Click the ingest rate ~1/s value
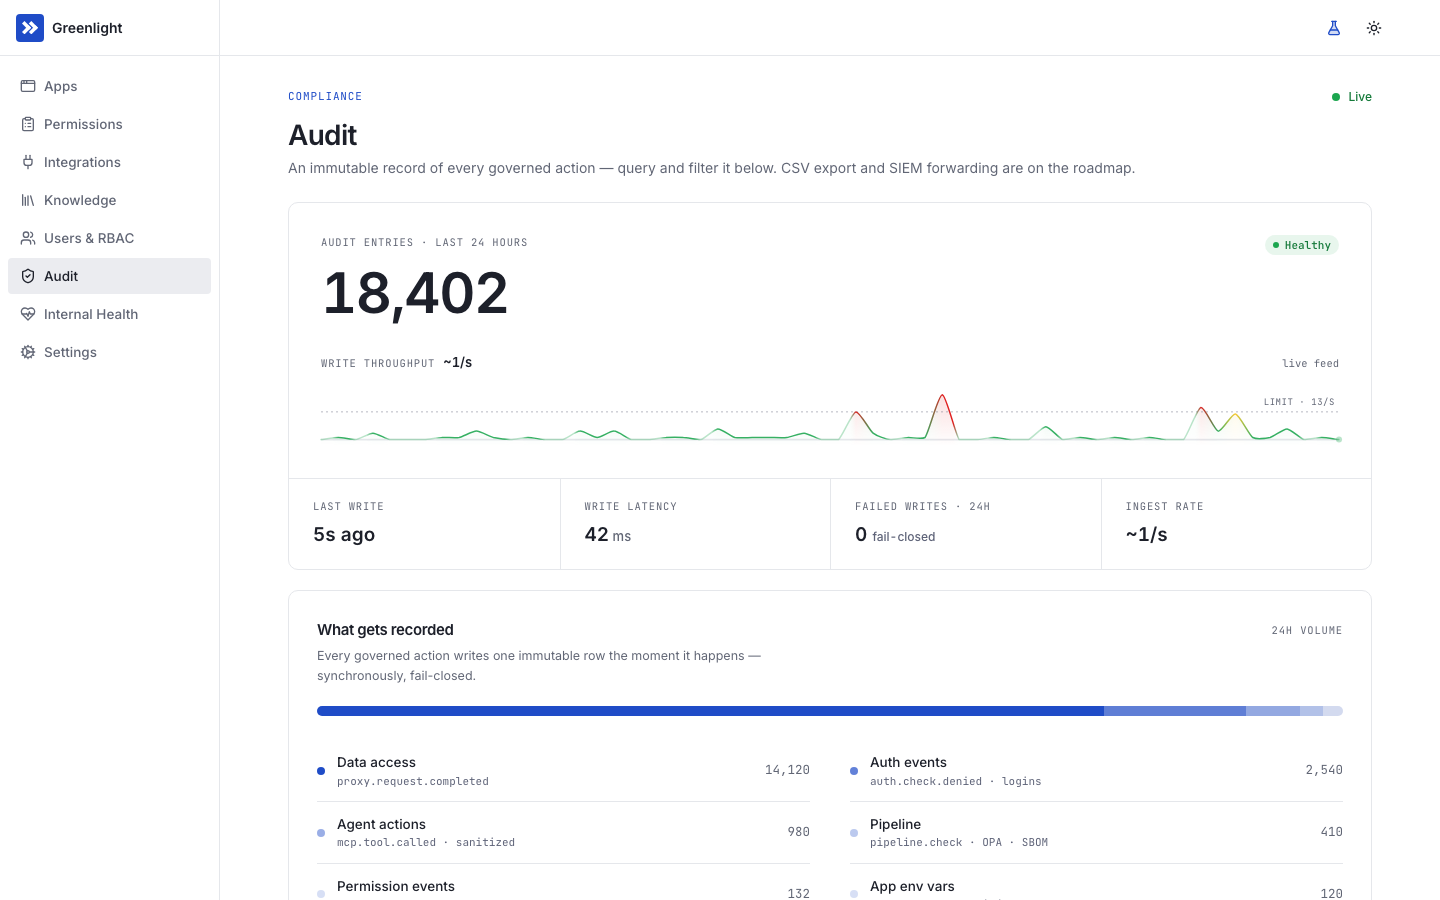Screen dimensions: 1440x900 [x=1146, y=534]
